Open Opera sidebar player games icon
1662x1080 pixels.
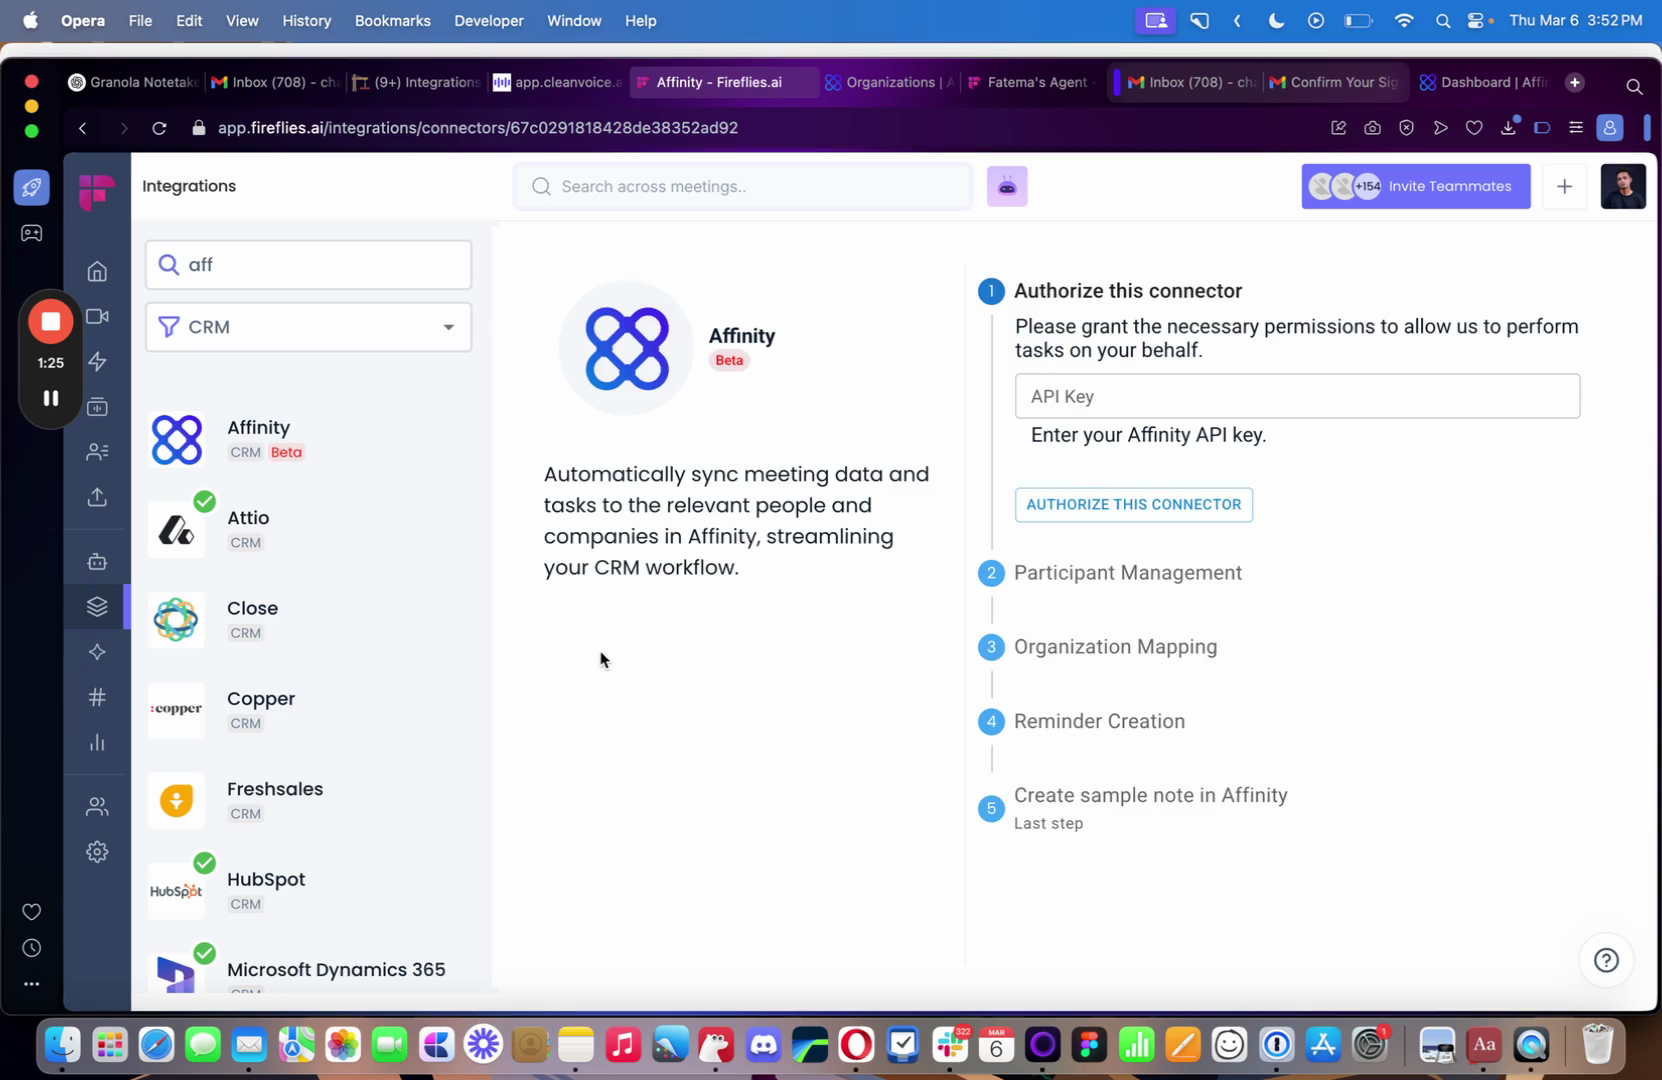point(32,233)
